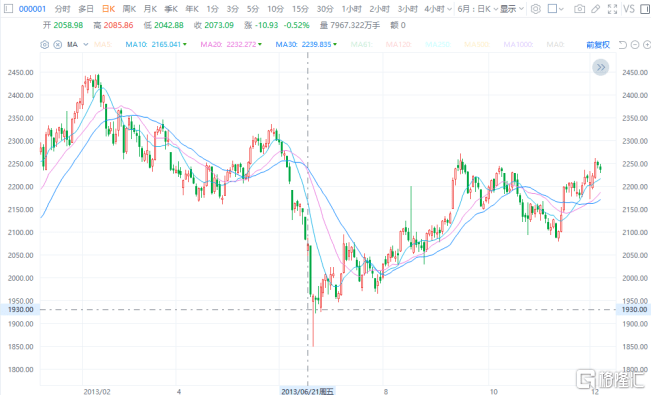Toggle MA5 line visibility
This screenshot has height=396, width=651.
(x=103, y=44)
